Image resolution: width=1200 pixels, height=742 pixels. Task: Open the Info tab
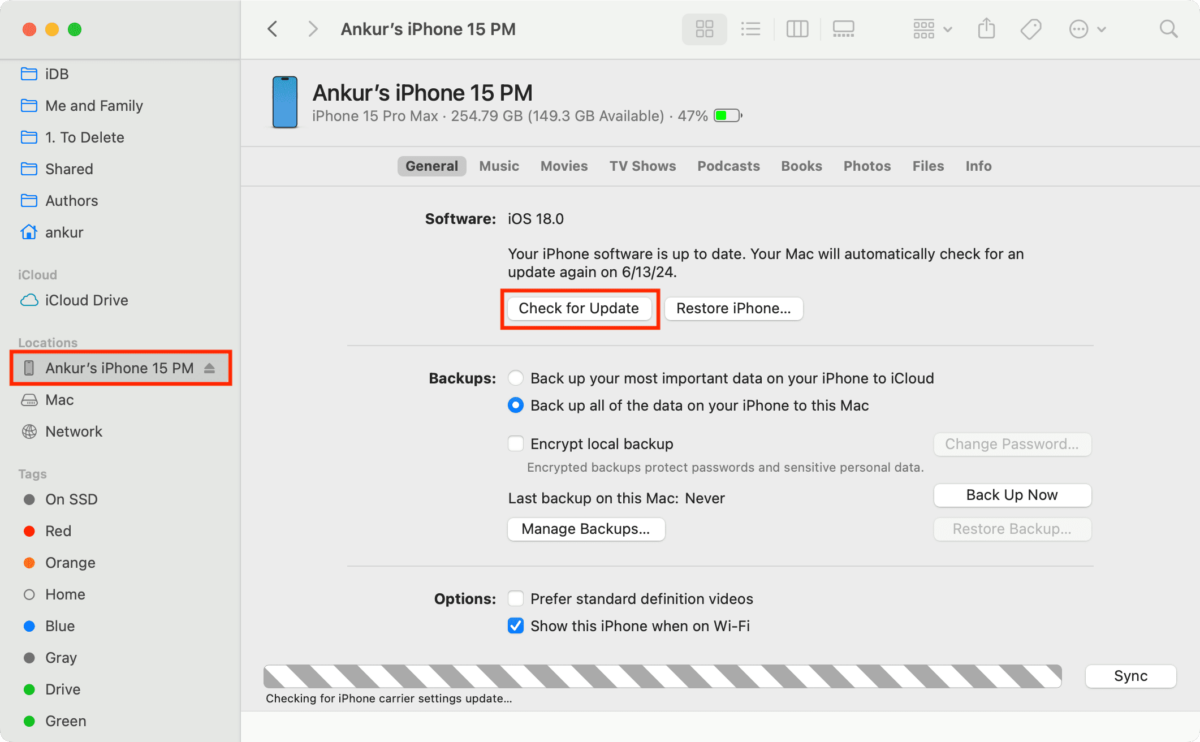(x=979, y=166)
